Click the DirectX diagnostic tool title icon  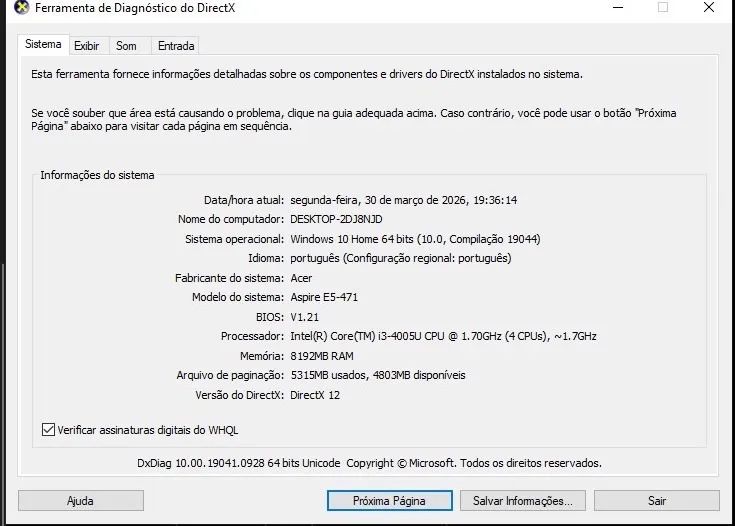coord(21,8)
